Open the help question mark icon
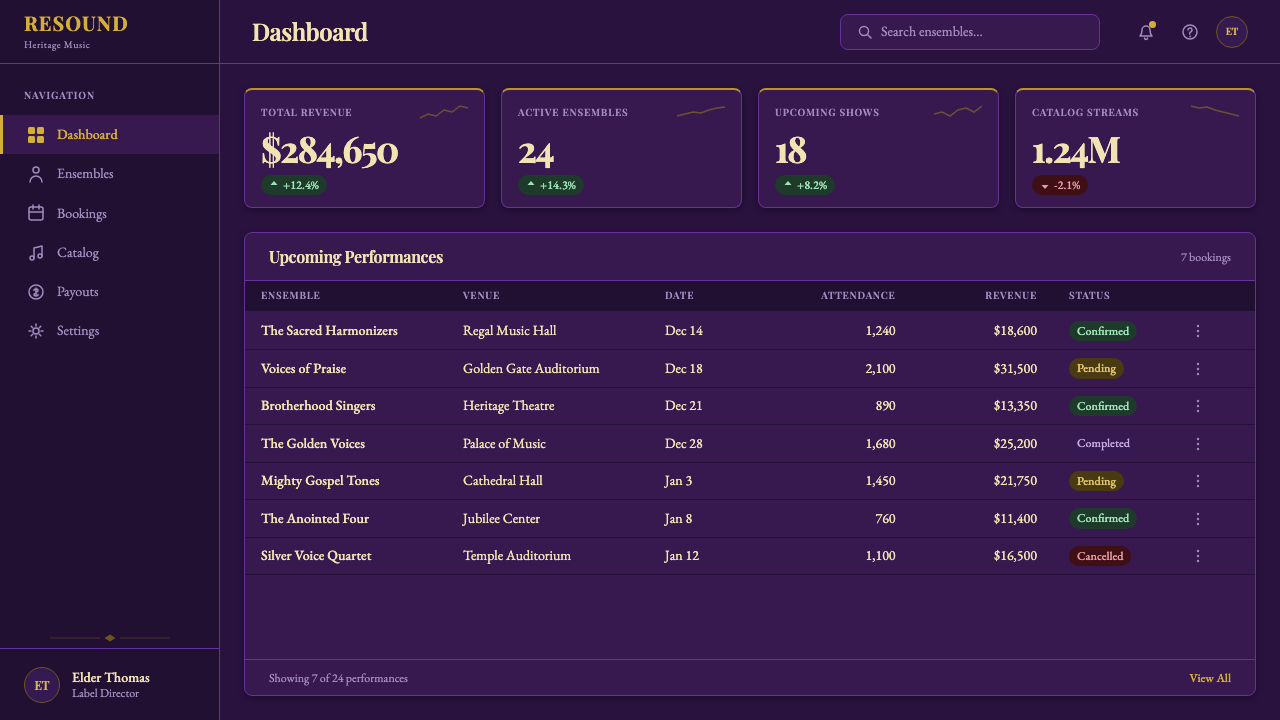The height and width of the screenshot is (720, 1280). click(1190, 32)
